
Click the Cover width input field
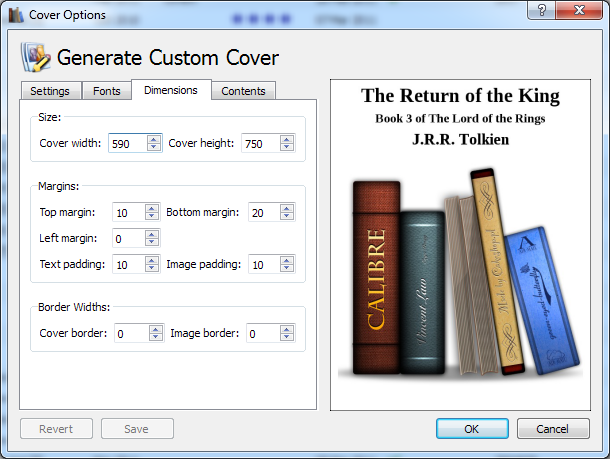[128, 144]
